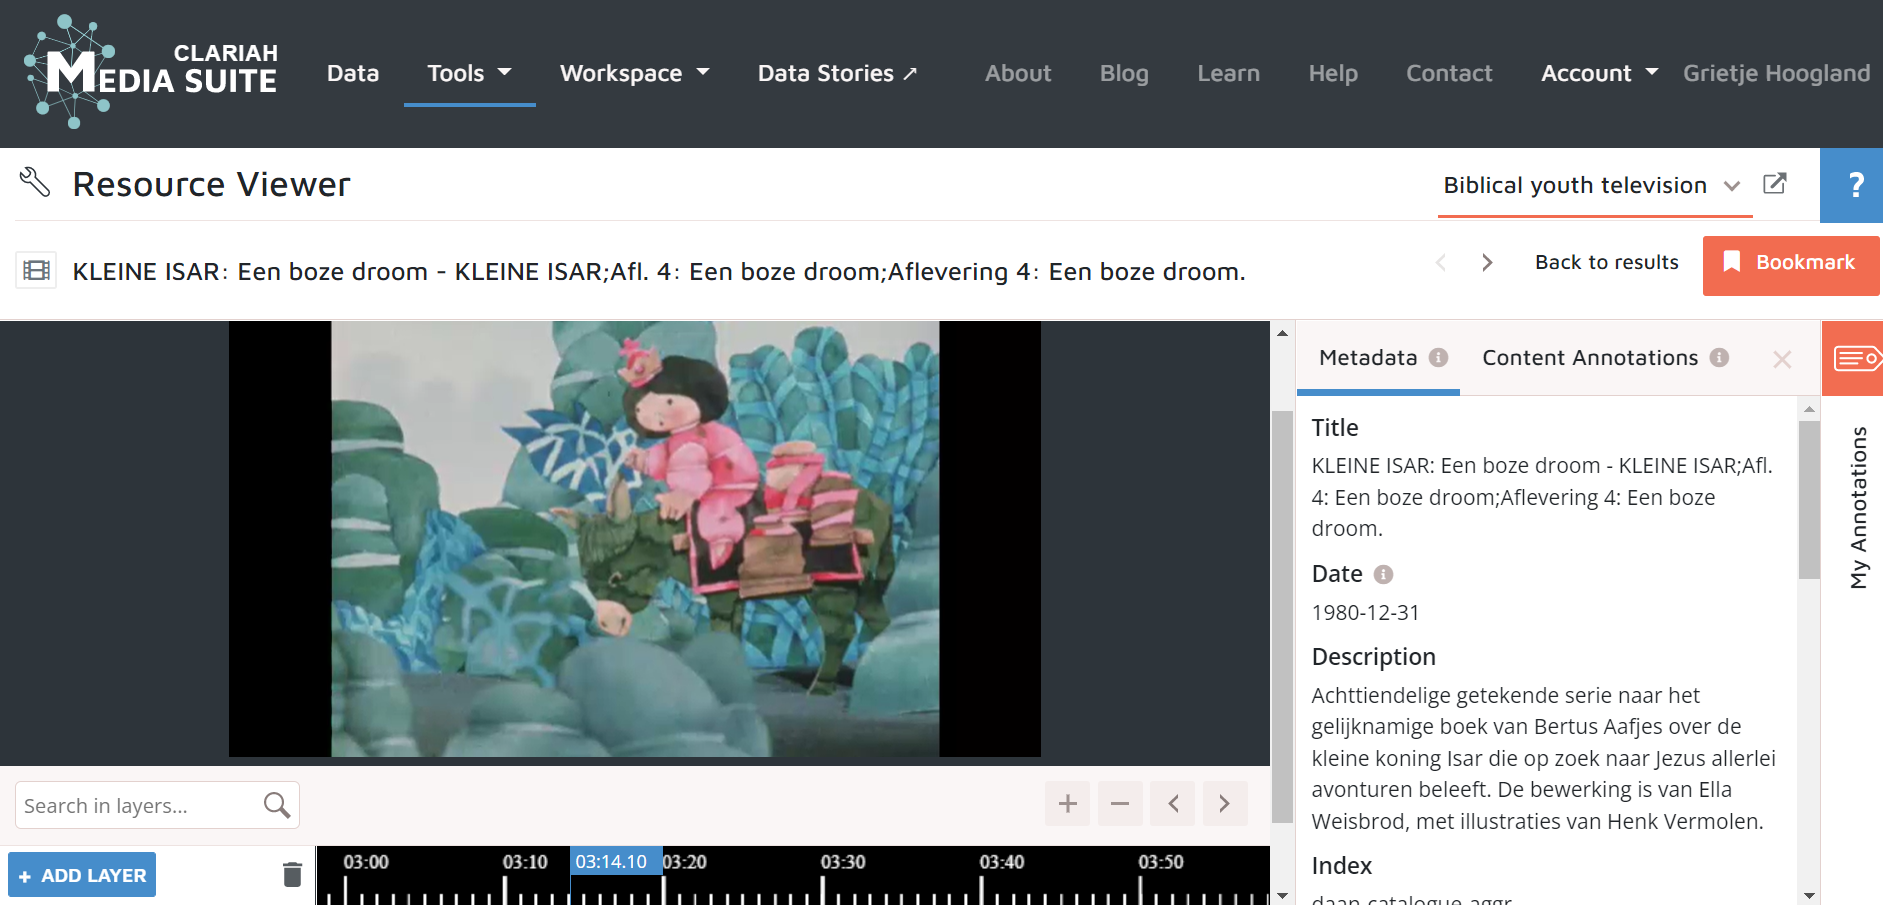Click the My Annotations tag icon
The width and height of the screenshot is (1883, 905).
point(1854,358)
